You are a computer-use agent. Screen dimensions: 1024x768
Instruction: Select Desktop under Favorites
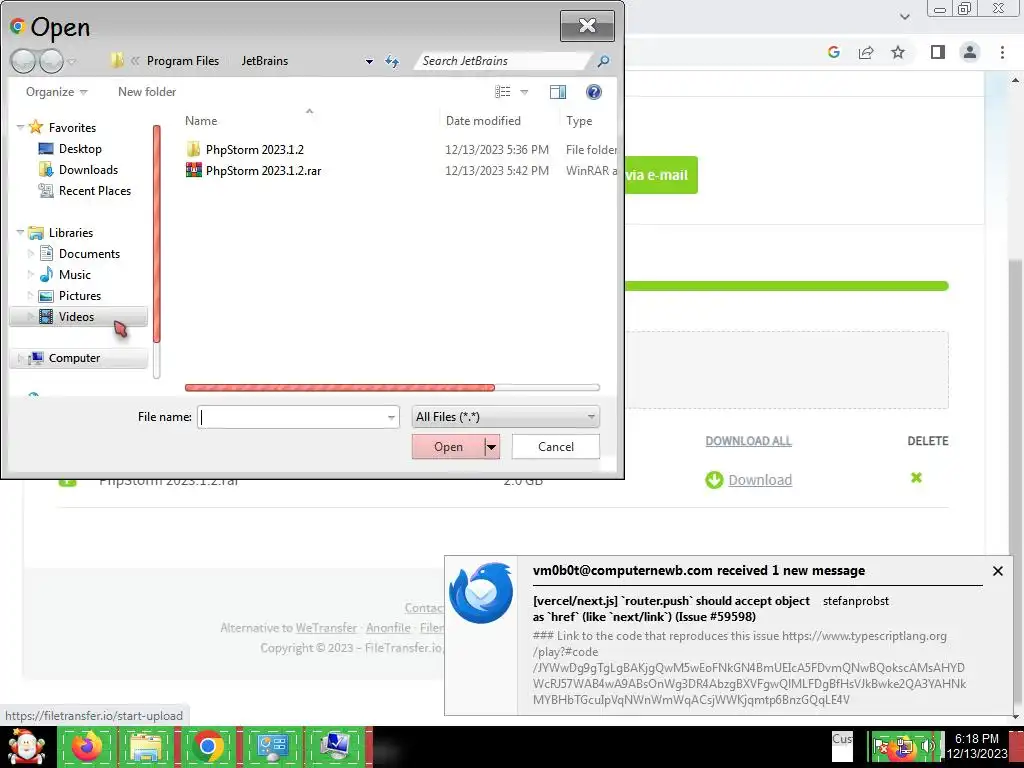pos(80,149)
